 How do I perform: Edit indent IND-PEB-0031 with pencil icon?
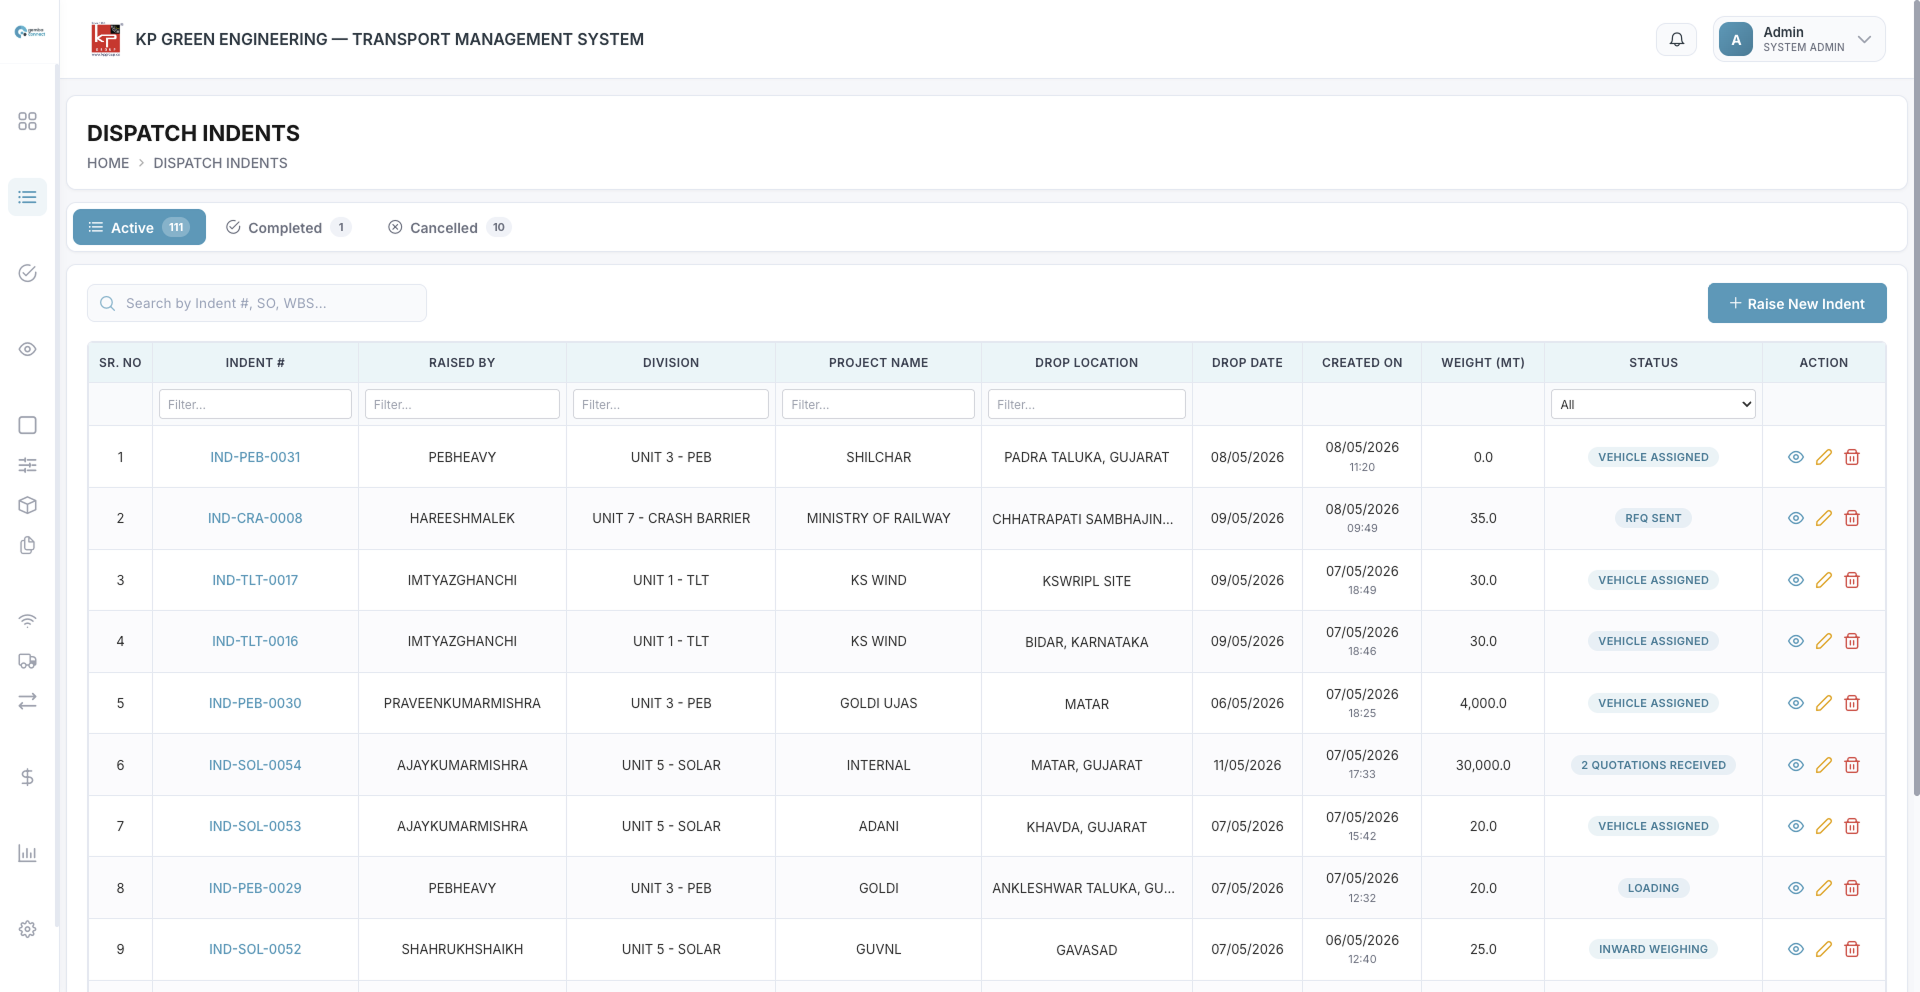tap(1824, 457)
